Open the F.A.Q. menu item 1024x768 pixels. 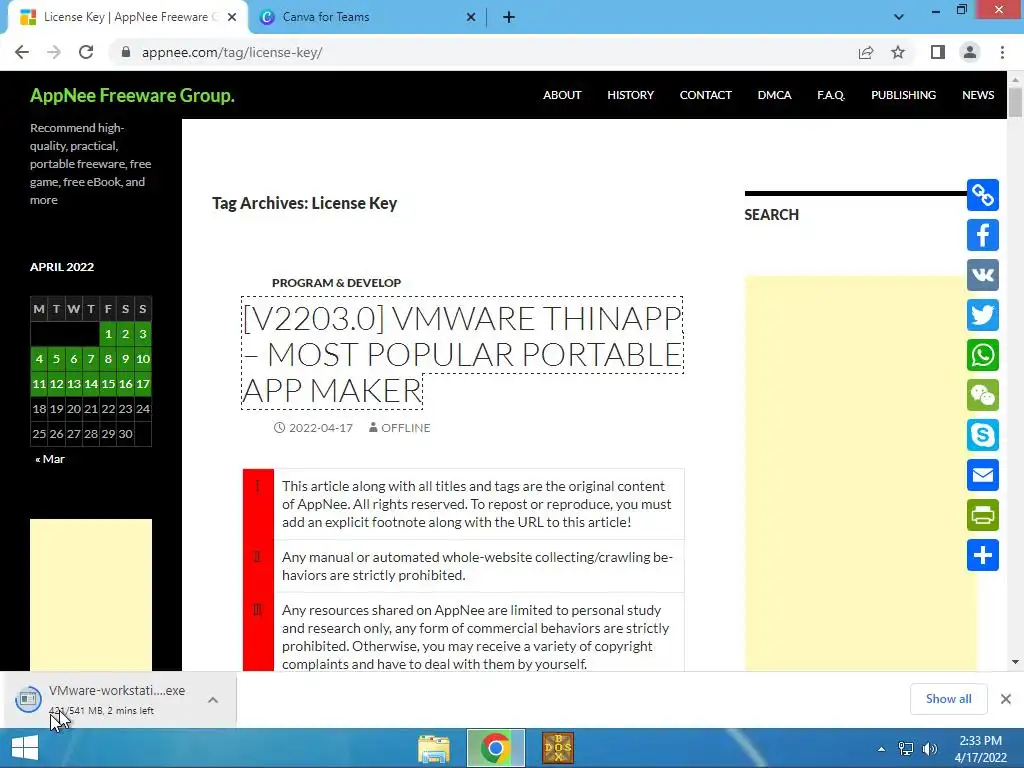click(831, 95)
